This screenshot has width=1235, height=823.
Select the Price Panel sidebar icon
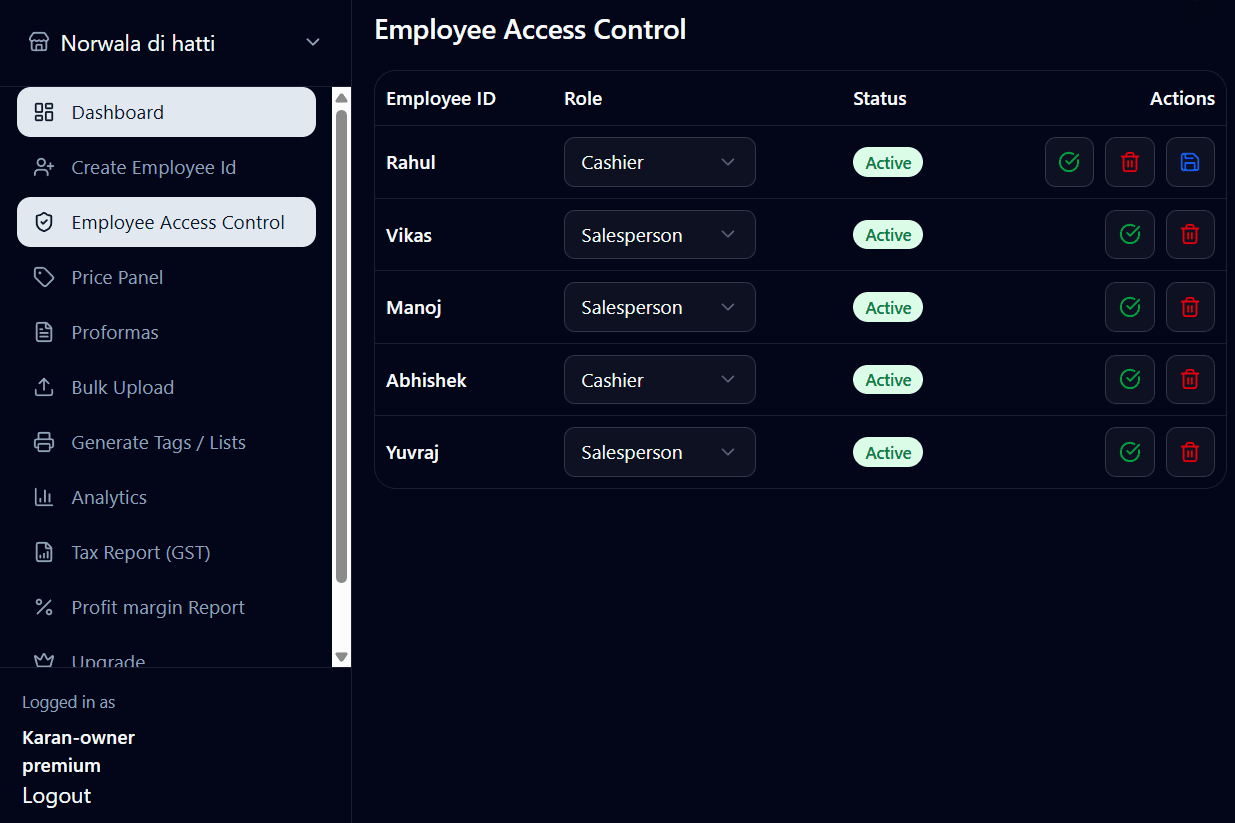(44, 277)
